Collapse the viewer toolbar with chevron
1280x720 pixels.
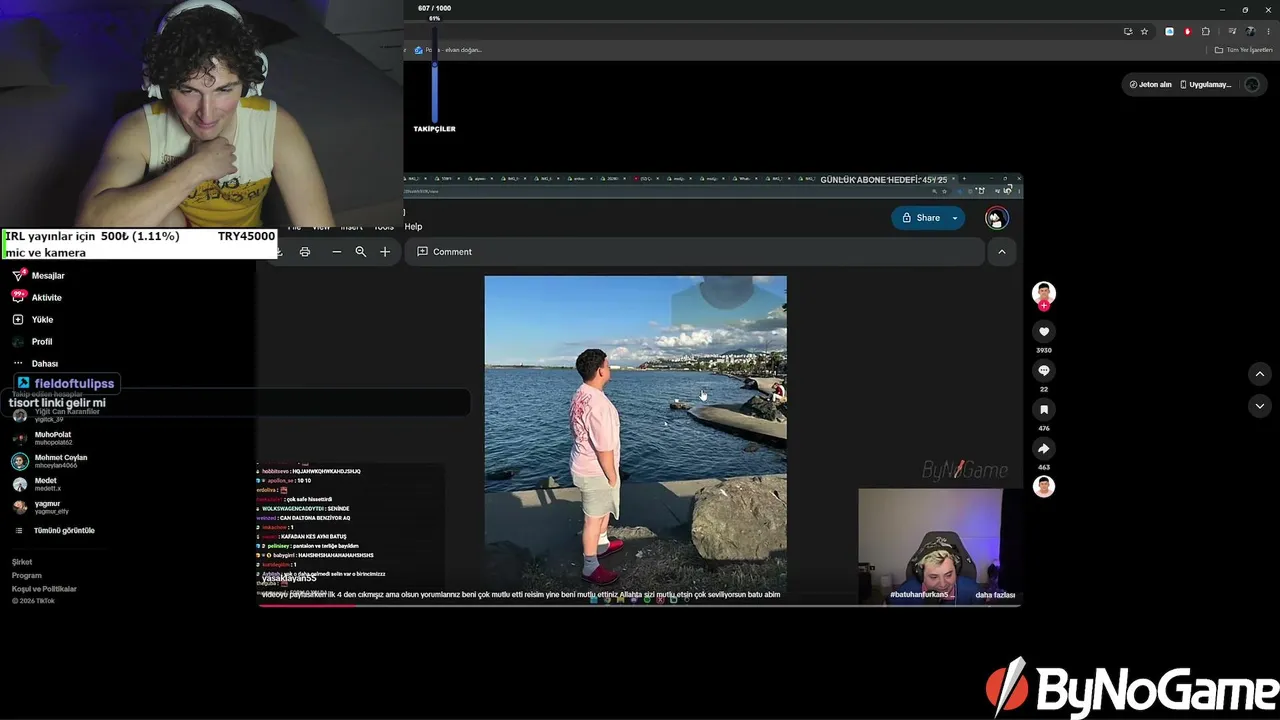click(x=1002, y=252)
